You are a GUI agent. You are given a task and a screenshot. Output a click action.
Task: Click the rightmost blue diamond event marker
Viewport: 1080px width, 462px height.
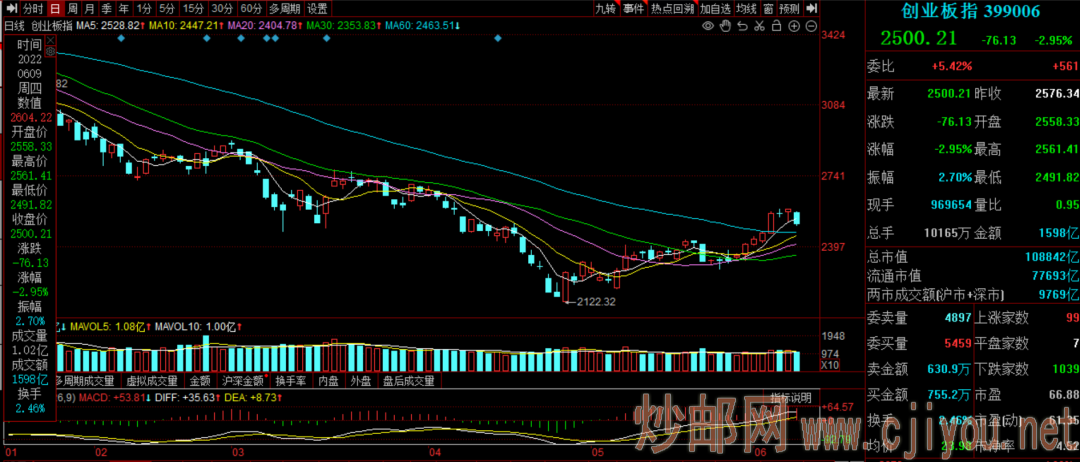[498, 39]
